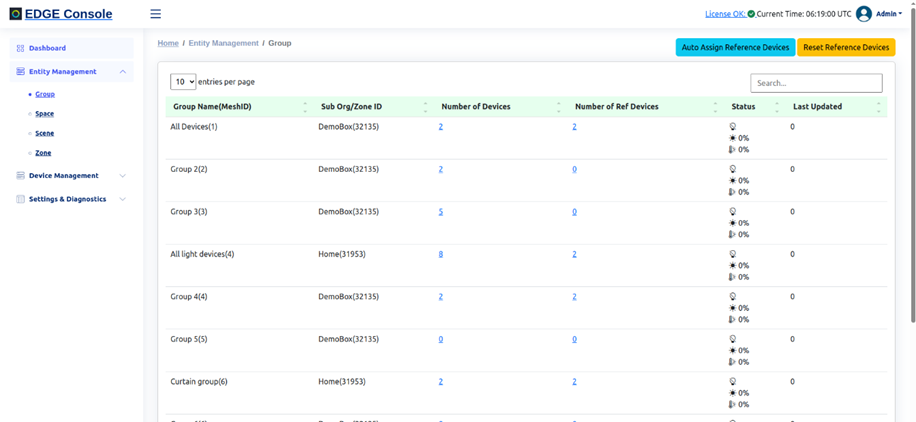Go to Zone in Entity Management
916x422 pixels.
point(43,153)
